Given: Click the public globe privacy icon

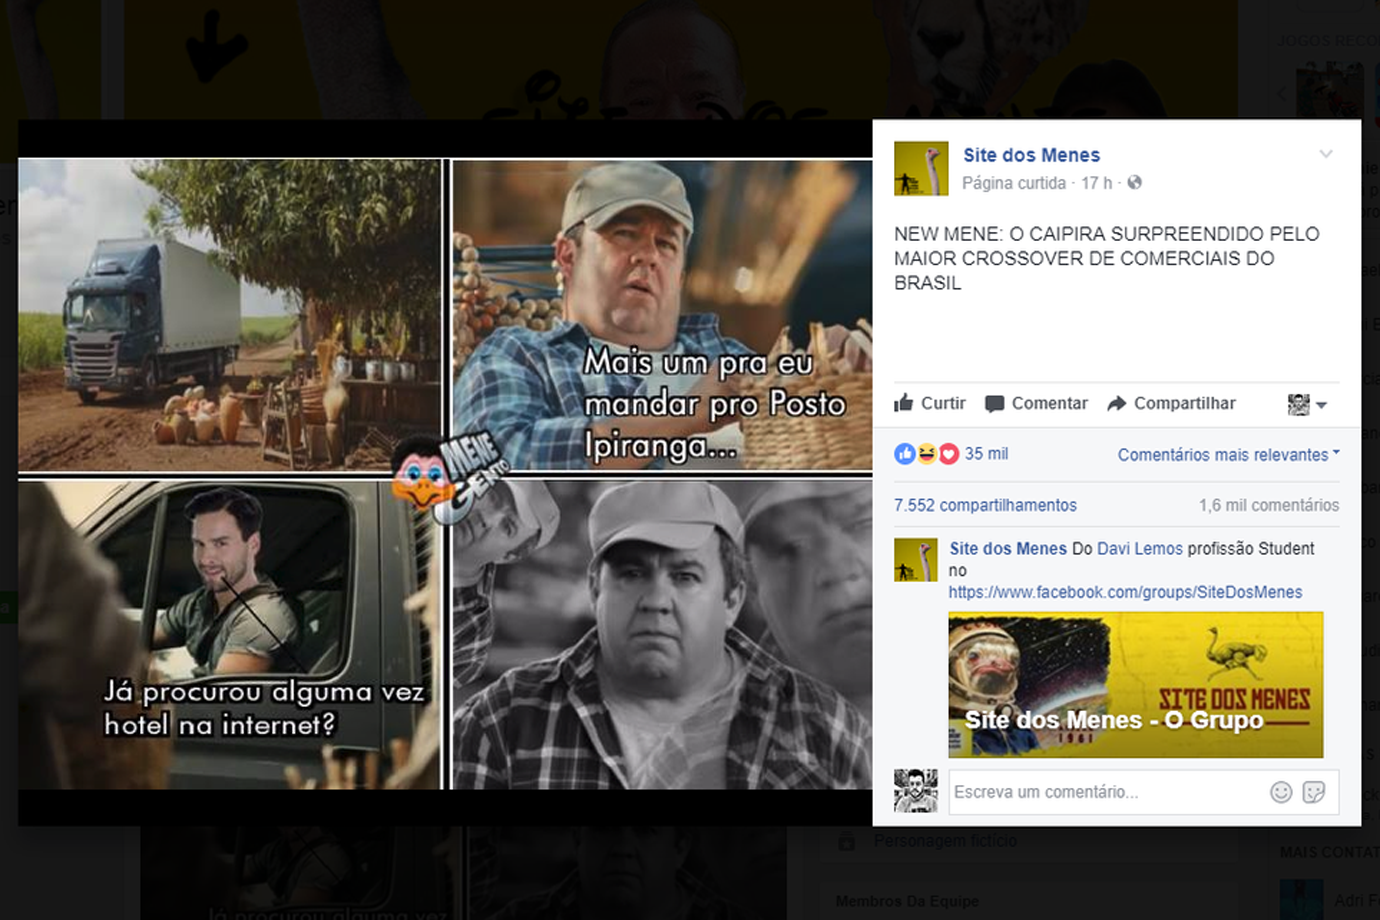Looking at the screenshot, I should 1134,183.
